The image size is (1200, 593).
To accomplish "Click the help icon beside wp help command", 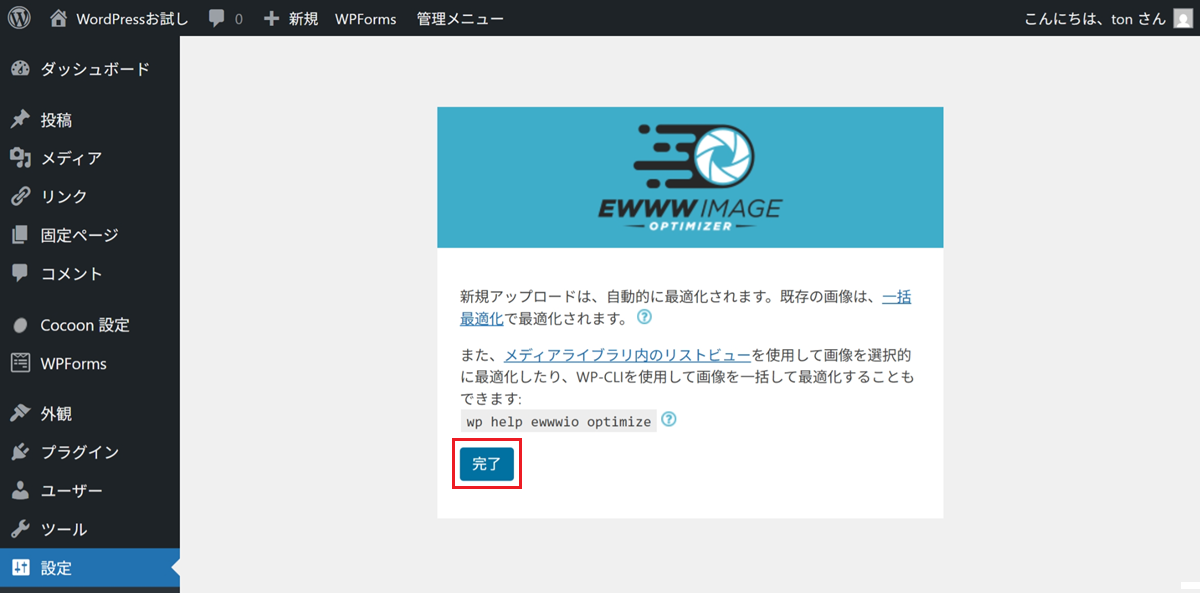I will (x=669, y=420).
